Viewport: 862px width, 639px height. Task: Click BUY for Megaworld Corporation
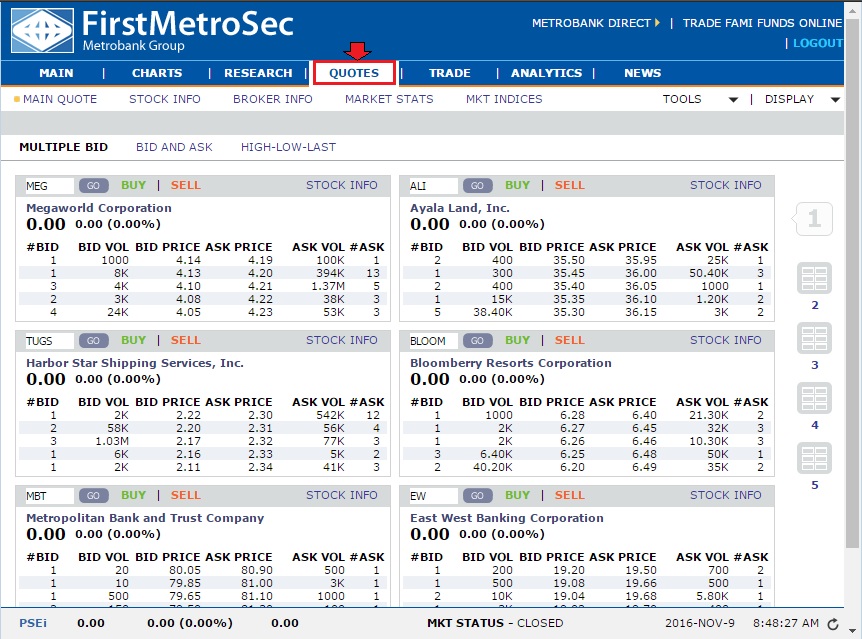click(x=133, y=185)
